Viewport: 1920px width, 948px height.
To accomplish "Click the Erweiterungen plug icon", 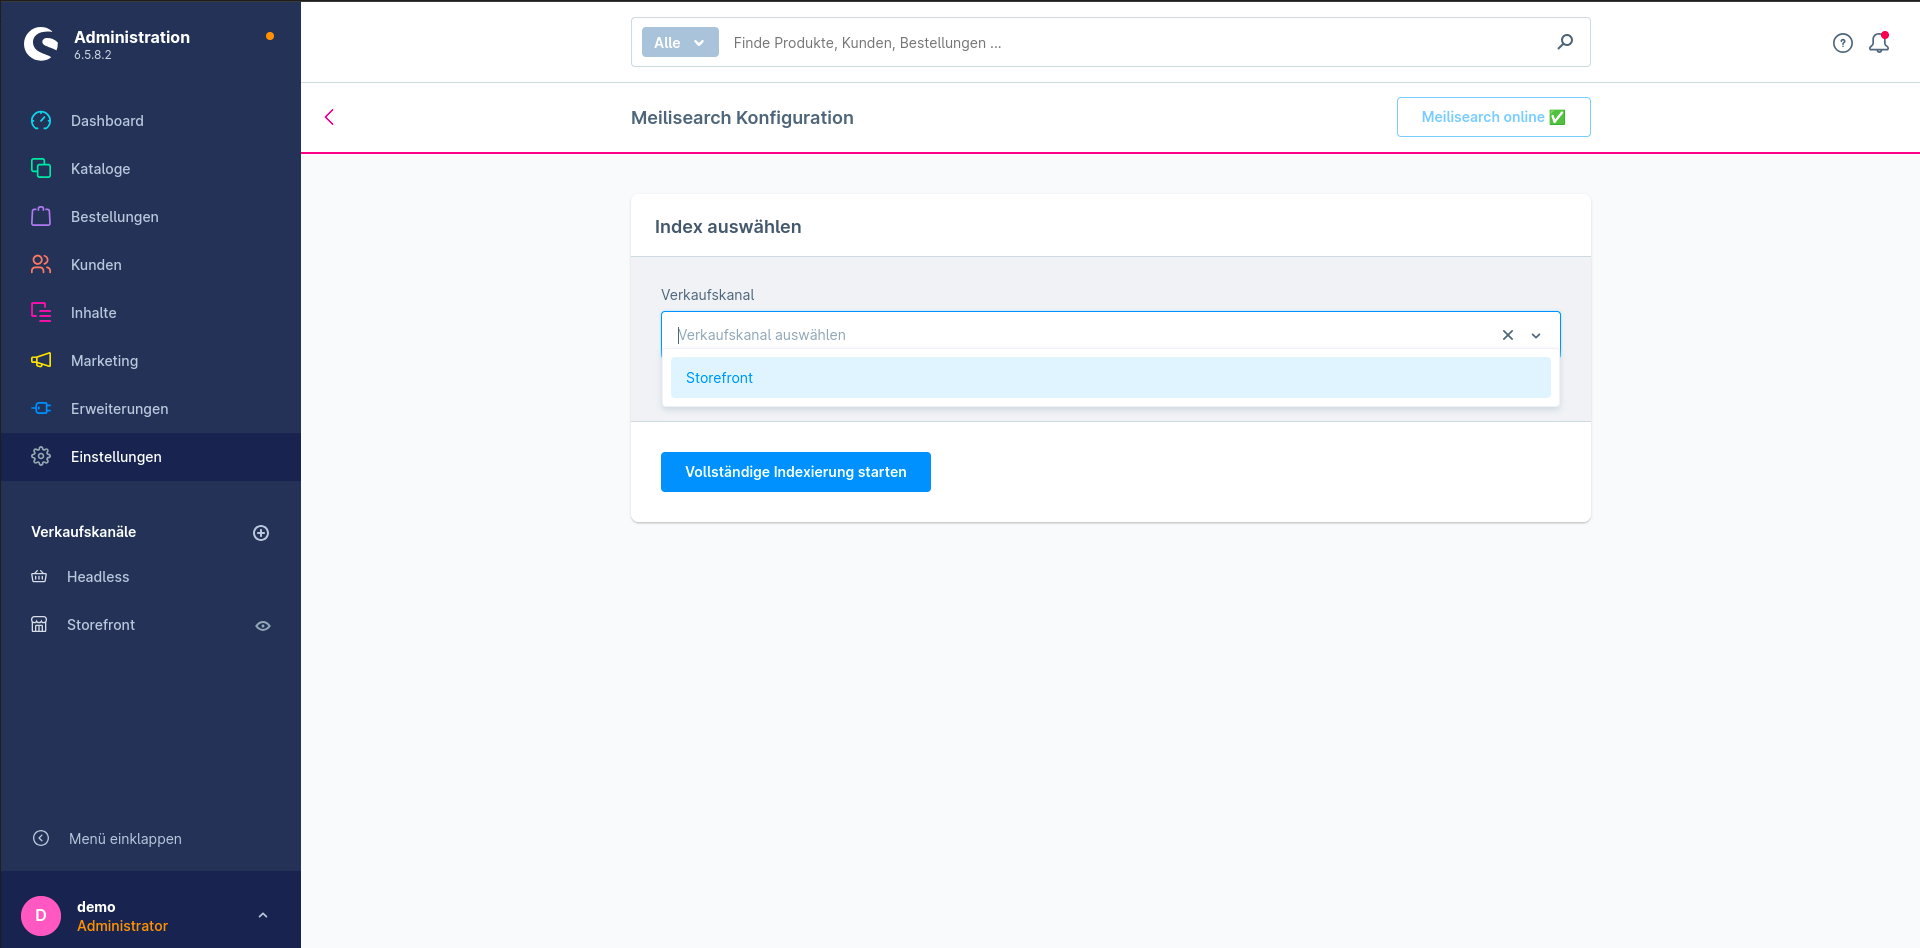I will pyautogui.click(x=41, y=408).
